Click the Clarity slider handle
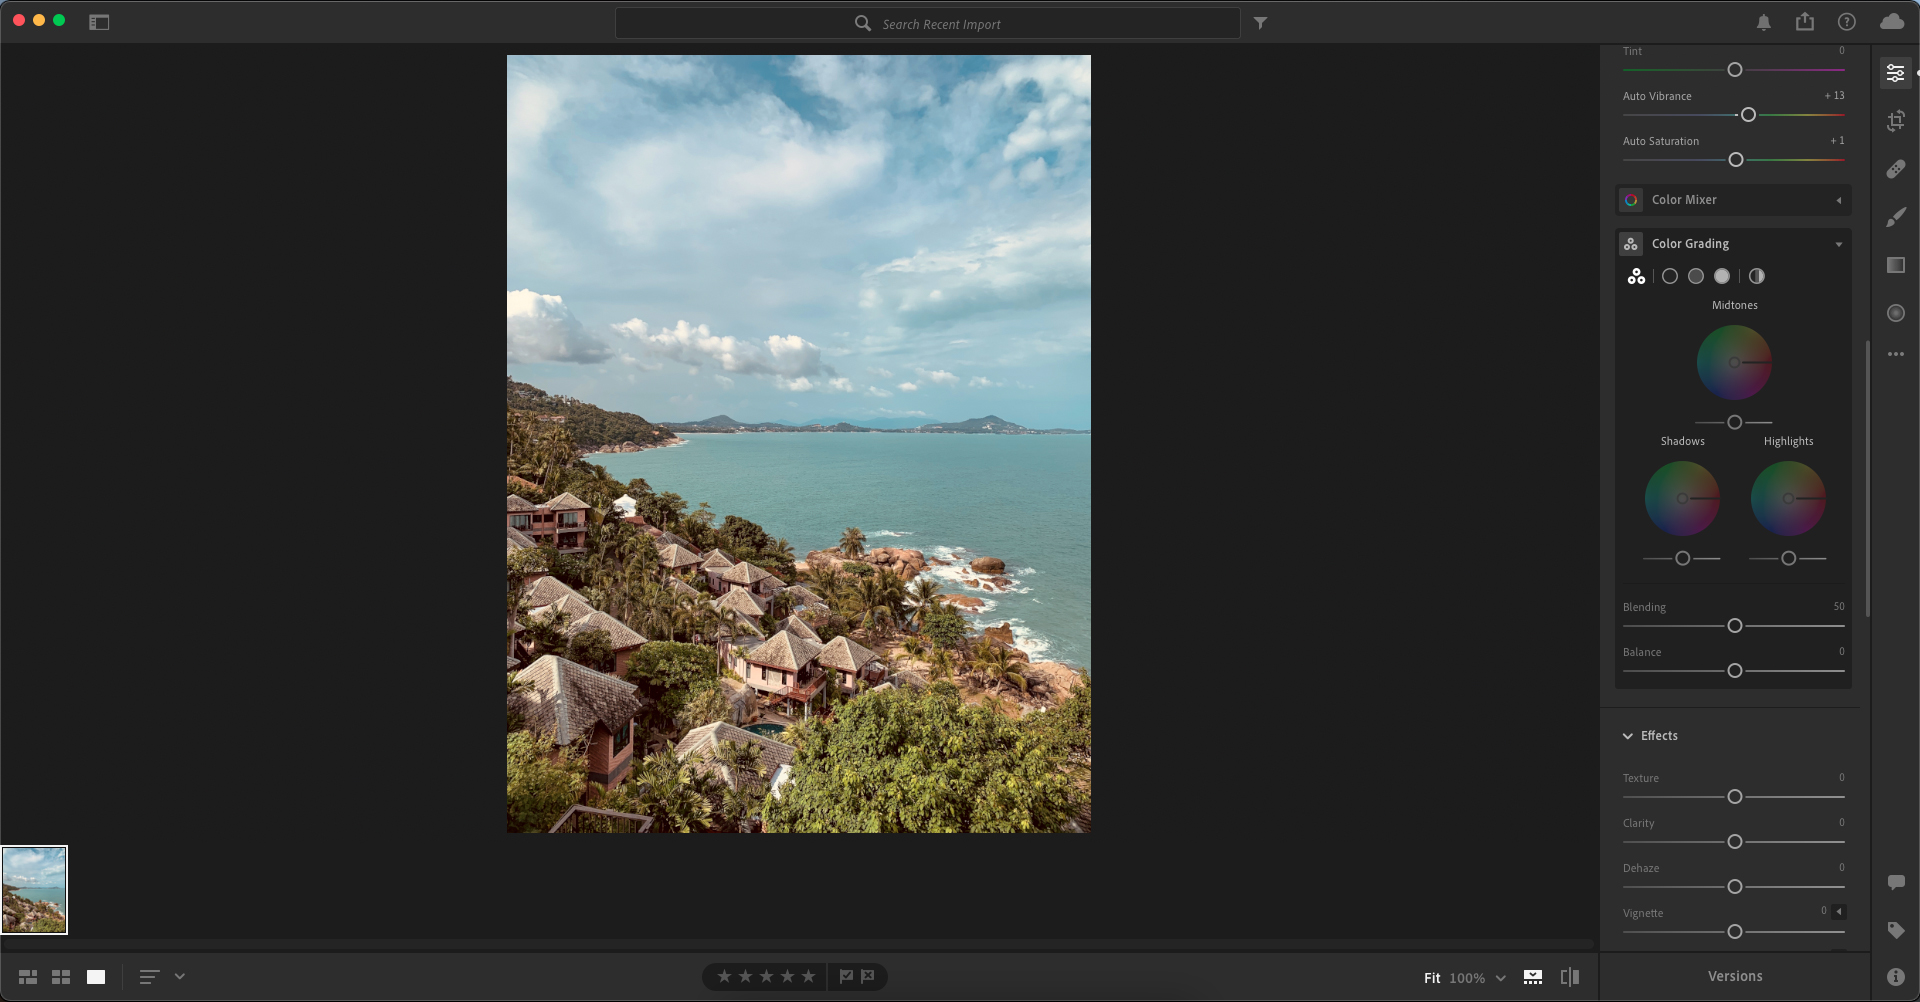The width and height of the screenshot is (1920, 1002). [x=1735, y=842]
